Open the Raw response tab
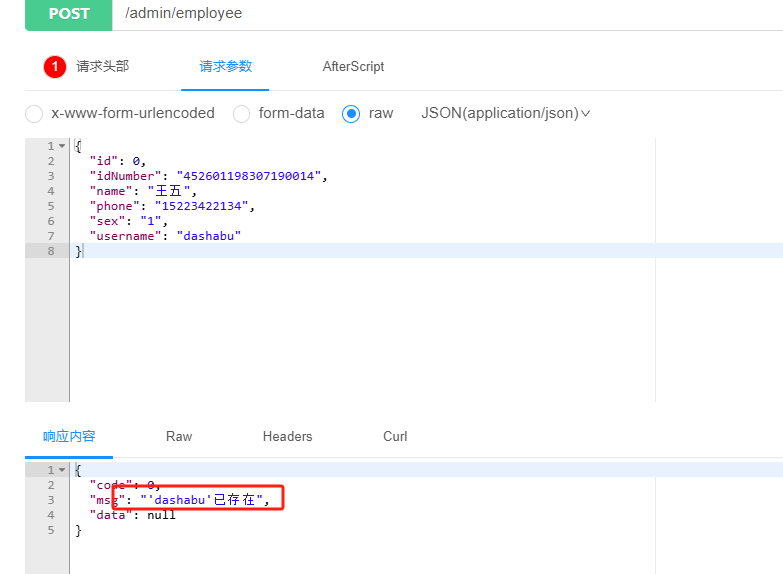Screen dimensions: 783x574 pyautogui.click(x=179, y=437)
